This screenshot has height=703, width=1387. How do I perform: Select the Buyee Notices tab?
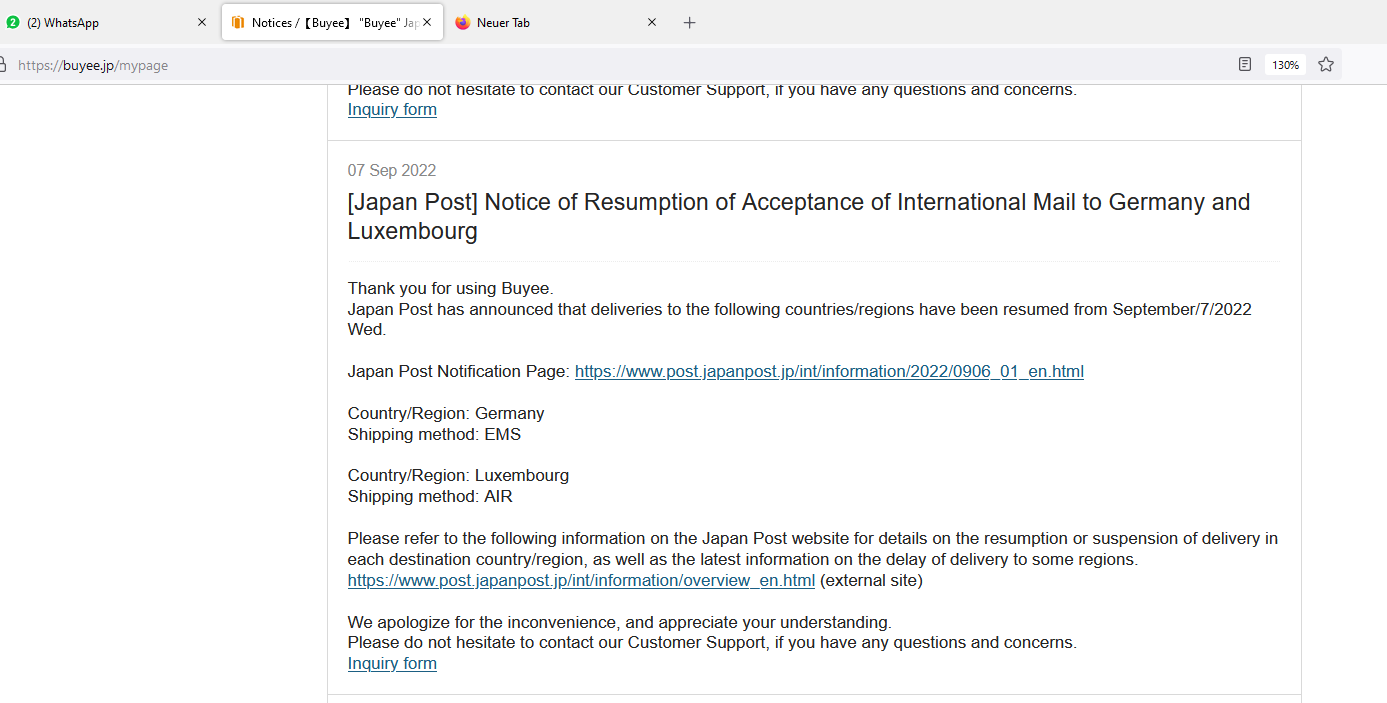point(335,23)
